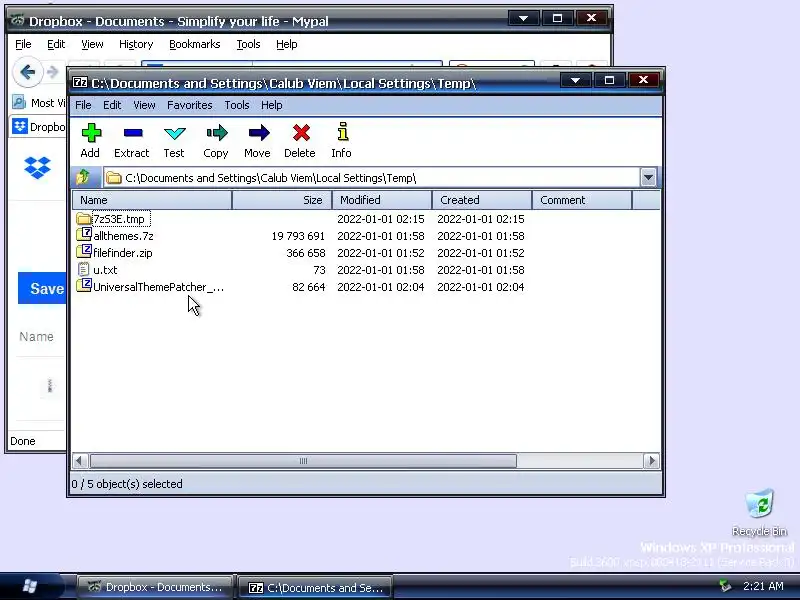This screenshot has height=600, width=800.
Task: Select the u.txt file icon
Action: coord(83,269)
